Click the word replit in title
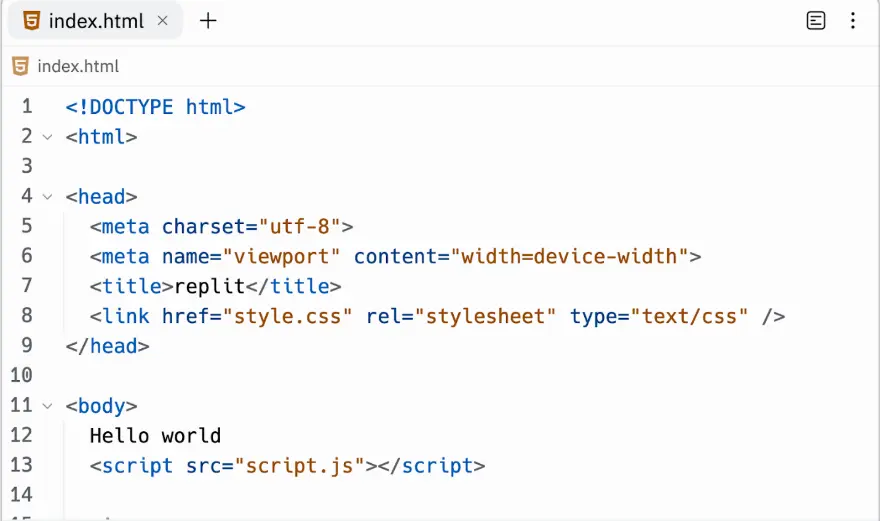The width and height of the screenshot is (880, 521). [x=210, y=286]
